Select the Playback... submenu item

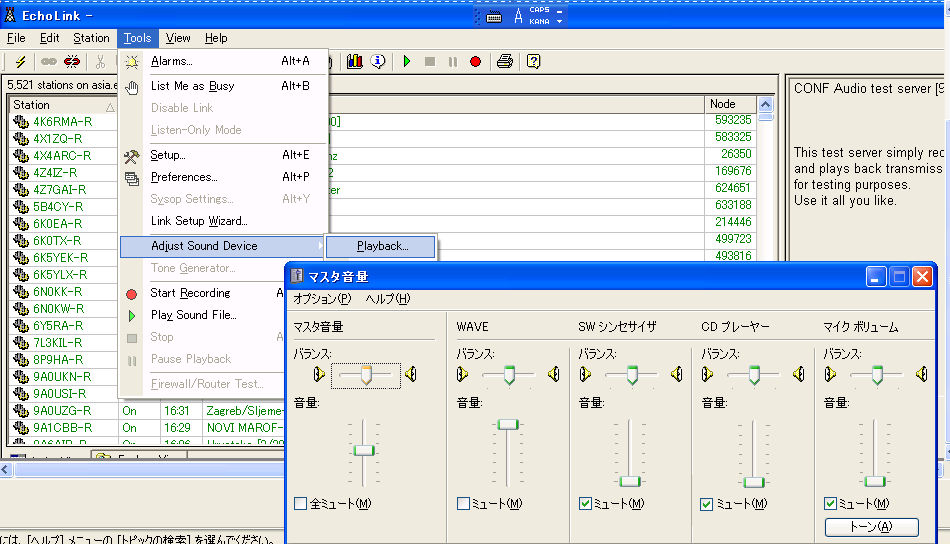381,246
